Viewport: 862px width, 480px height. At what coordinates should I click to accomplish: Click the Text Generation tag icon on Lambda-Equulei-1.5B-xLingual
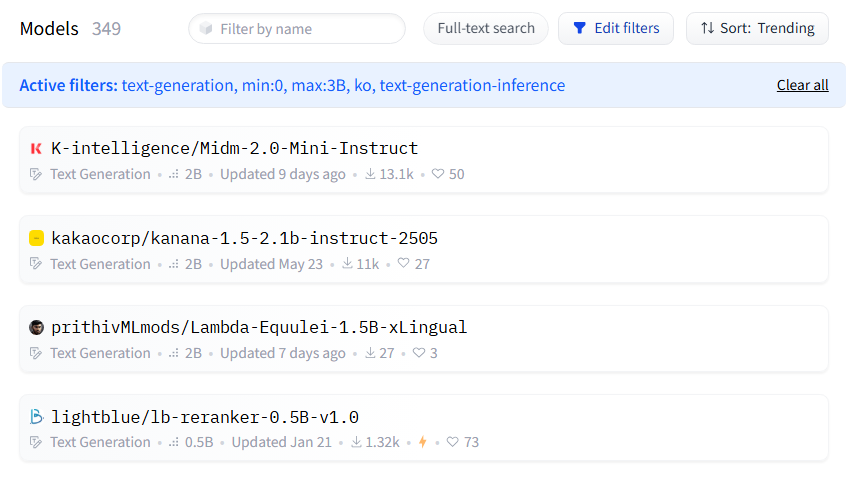coord(36,353)
